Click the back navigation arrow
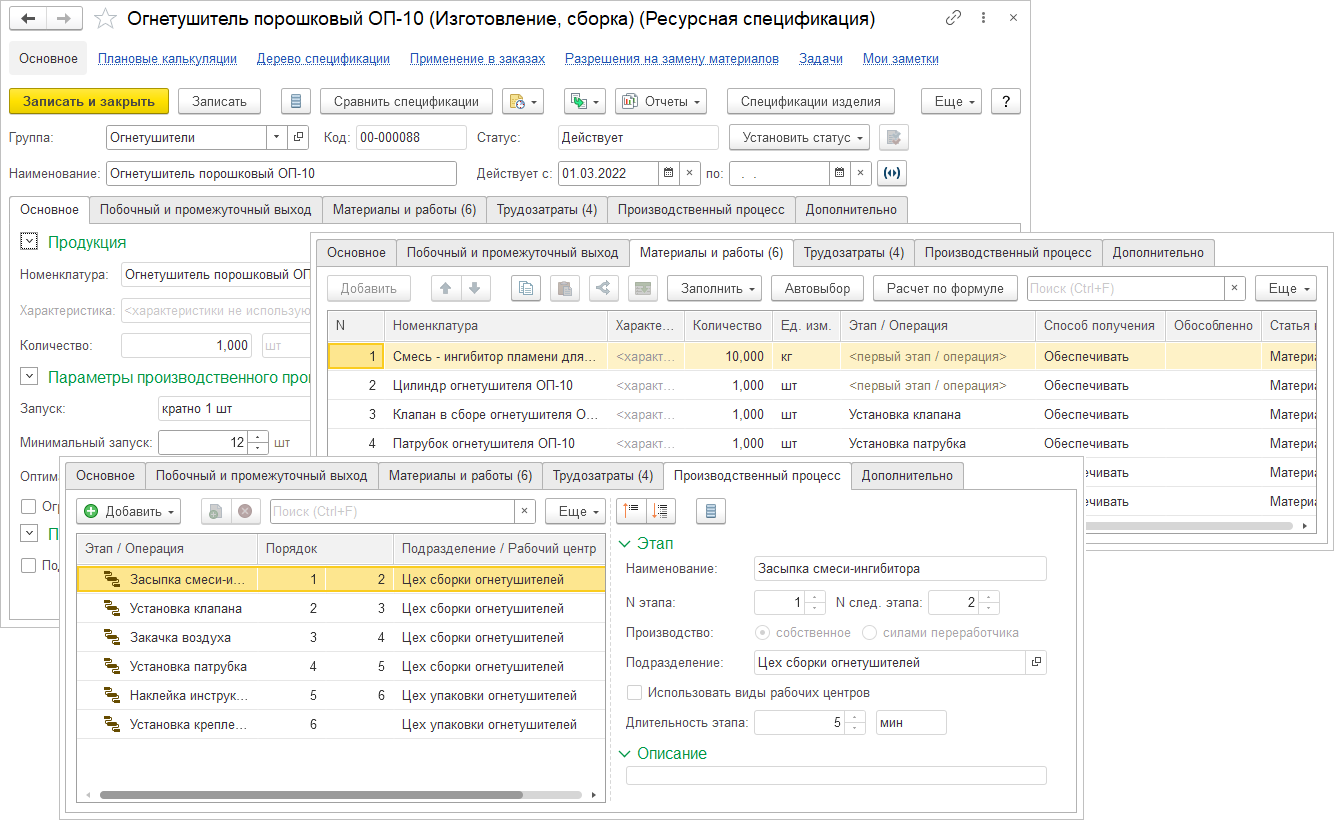This screenshot has height=826, width=1338. point(28,19)
